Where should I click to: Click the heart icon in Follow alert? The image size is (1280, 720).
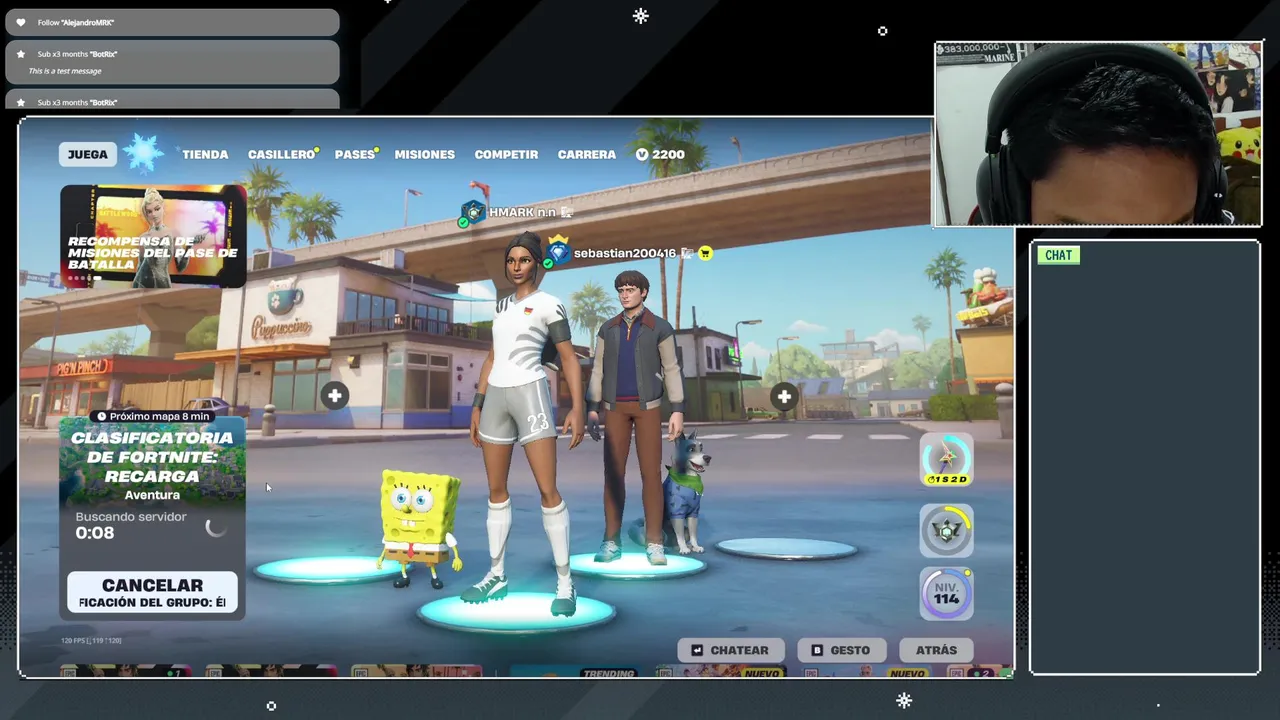click(21, 22)
